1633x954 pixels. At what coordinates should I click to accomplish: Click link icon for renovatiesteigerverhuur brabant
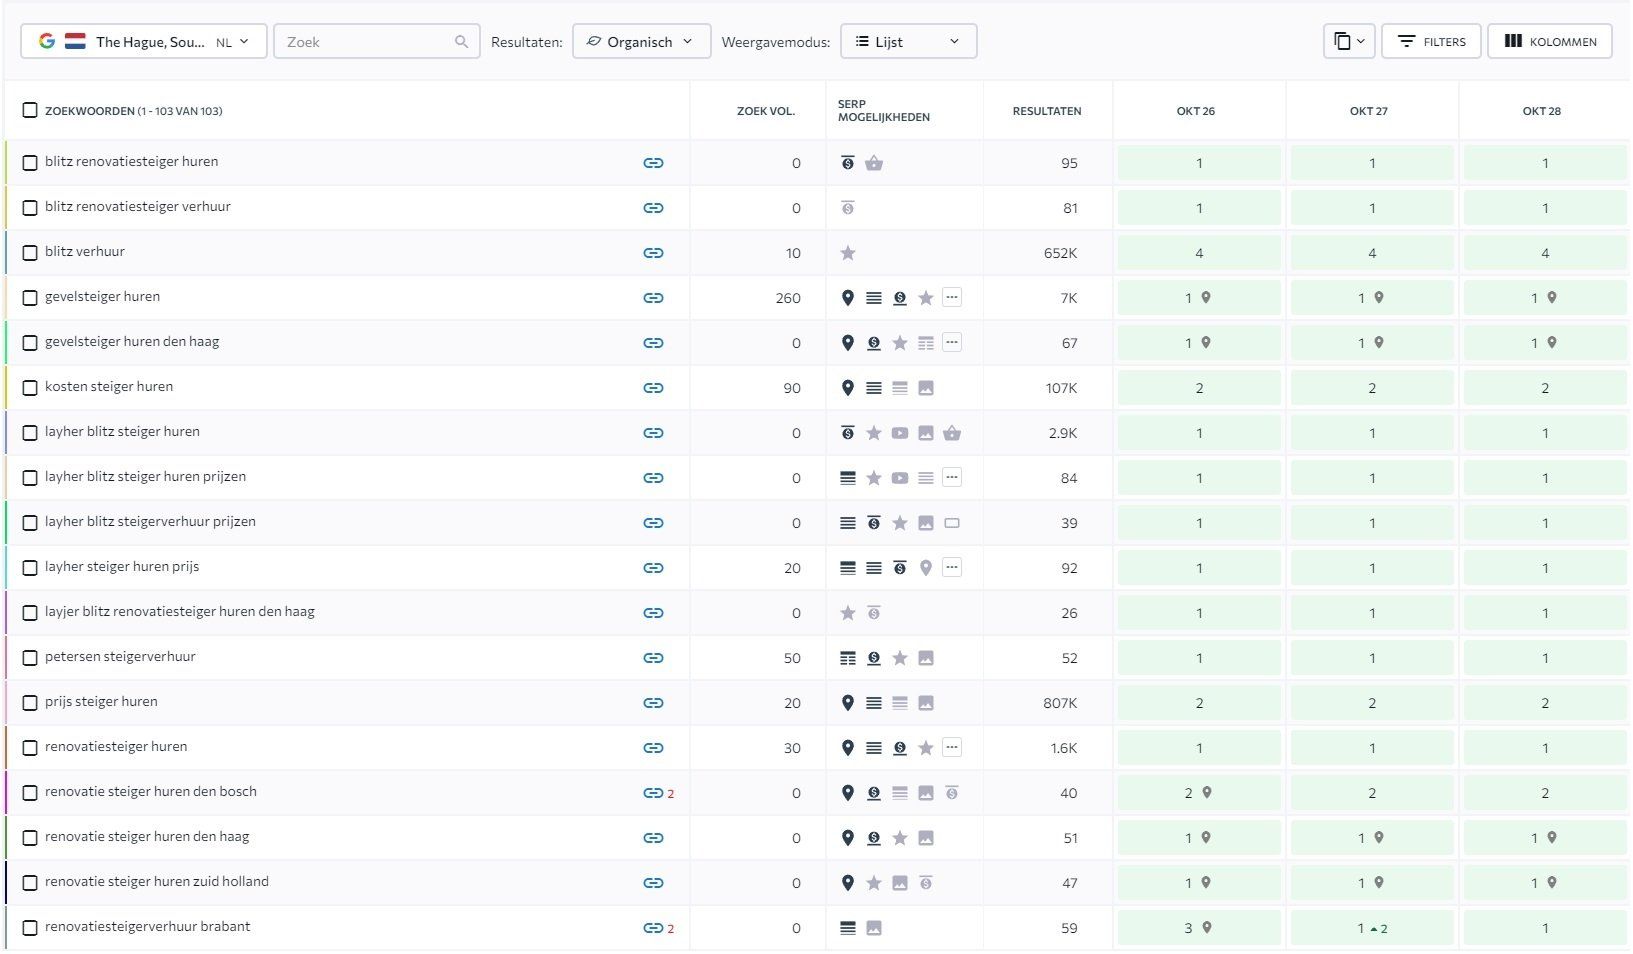pyautogui.click(x=653, y=928)
